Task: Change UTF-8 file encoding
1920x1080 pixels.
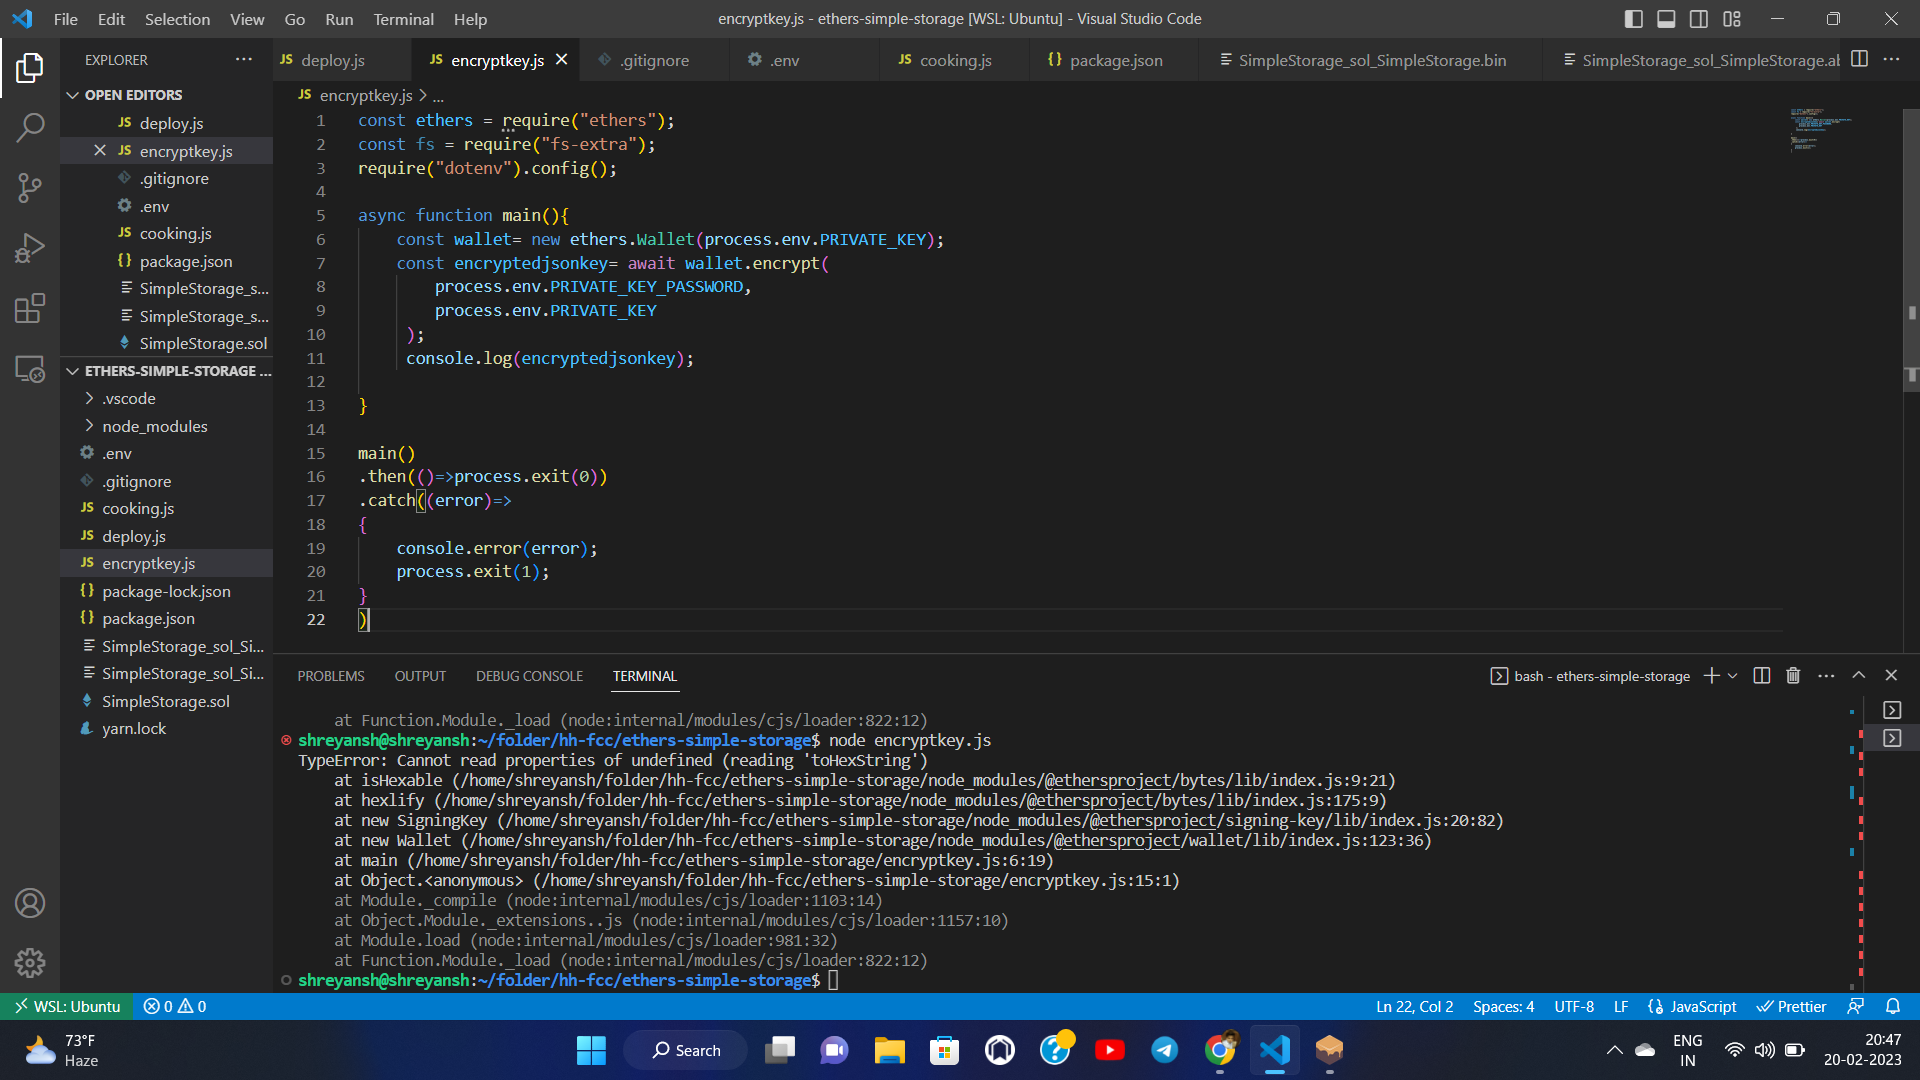Action: [x=1574, y=1006]
